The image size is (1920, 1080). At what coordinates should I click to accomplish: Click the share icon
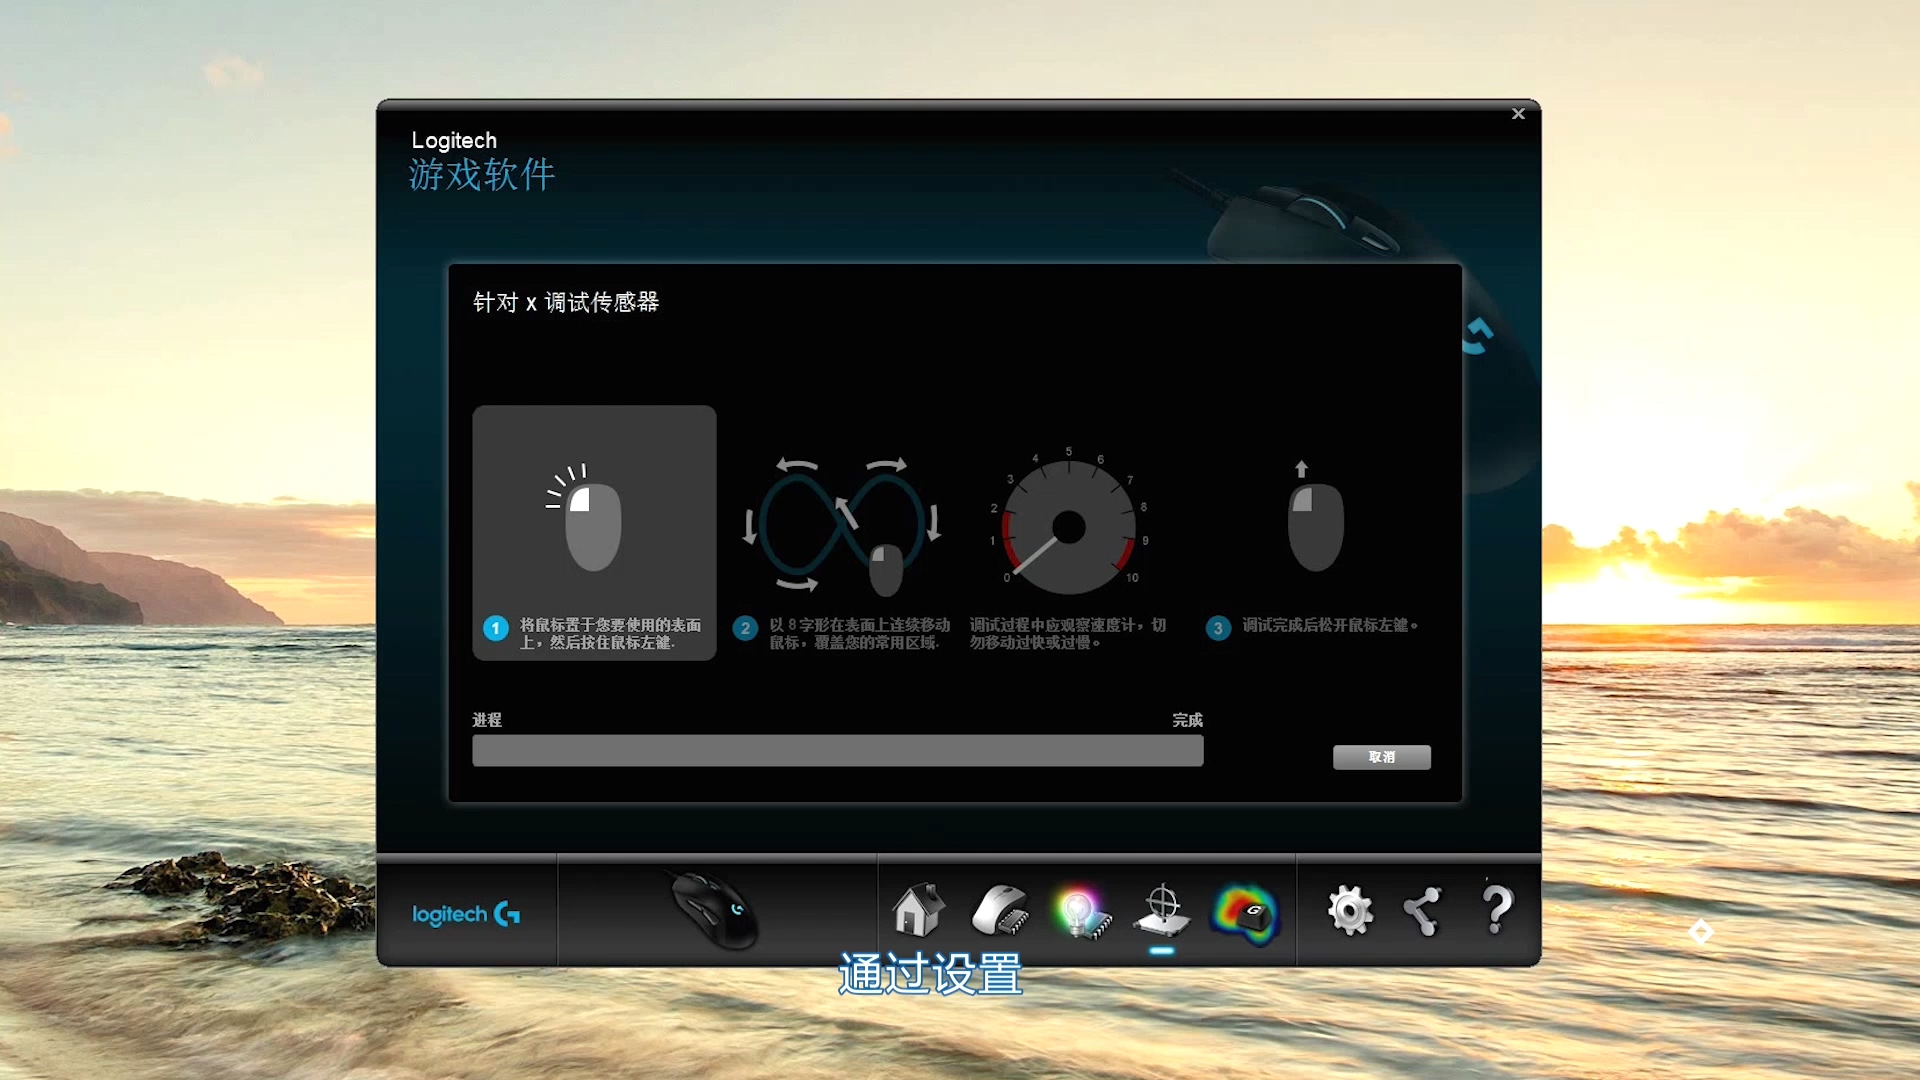point(1422,910)
